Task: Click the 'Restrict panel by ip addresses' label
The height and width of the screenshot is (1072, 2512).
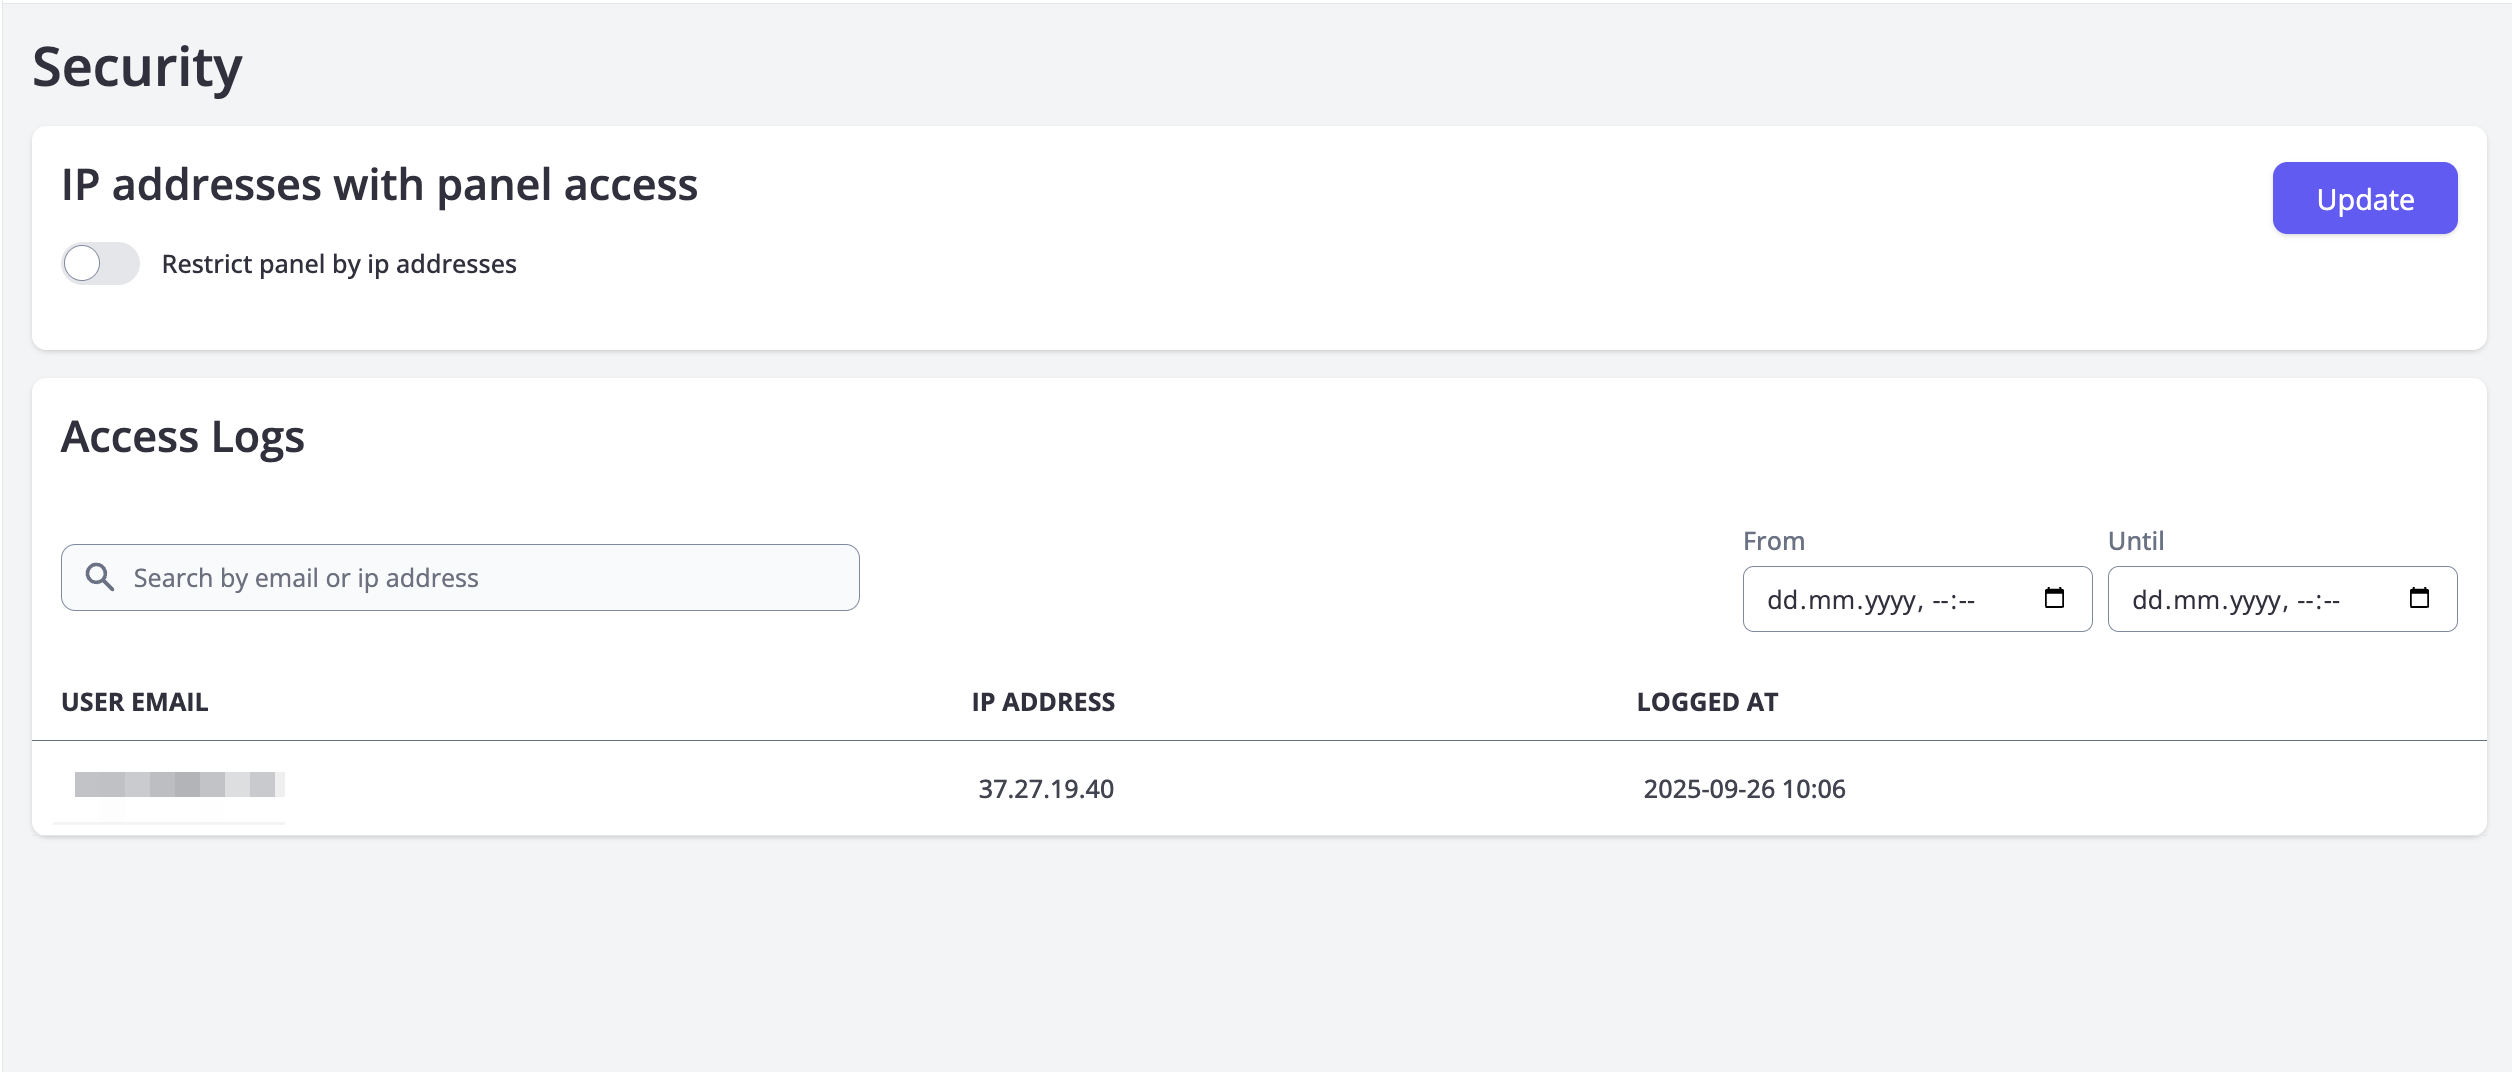Action: pos(339,264)
